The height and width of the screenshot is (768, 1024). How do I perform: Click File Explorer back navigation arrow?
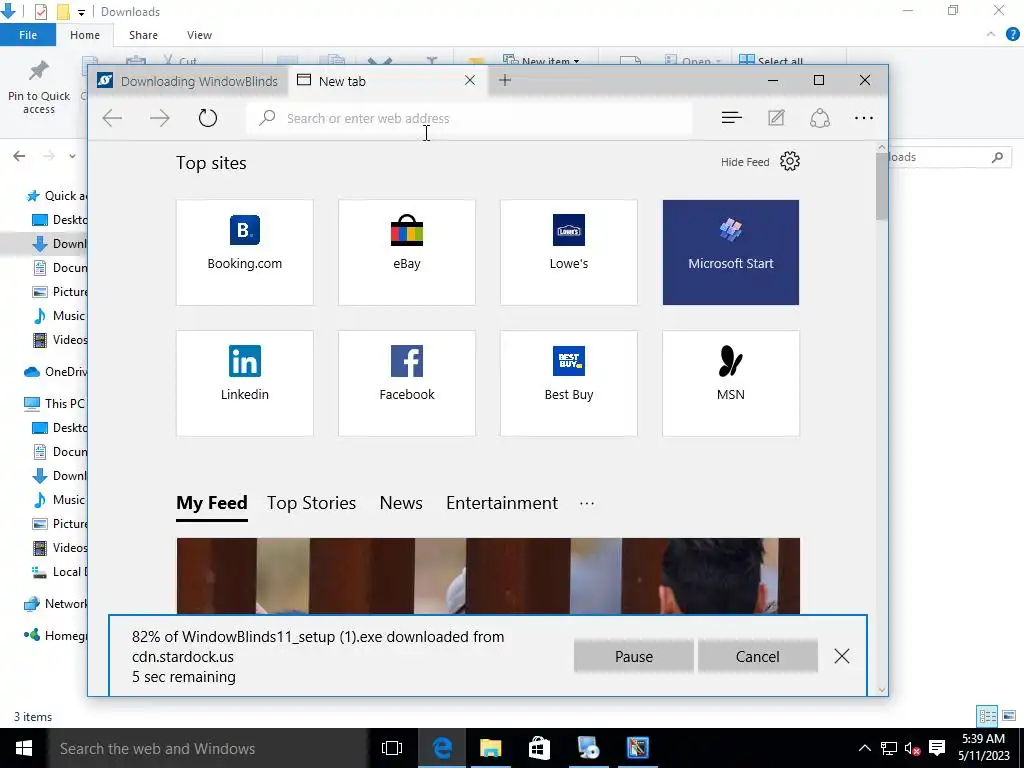20,156
